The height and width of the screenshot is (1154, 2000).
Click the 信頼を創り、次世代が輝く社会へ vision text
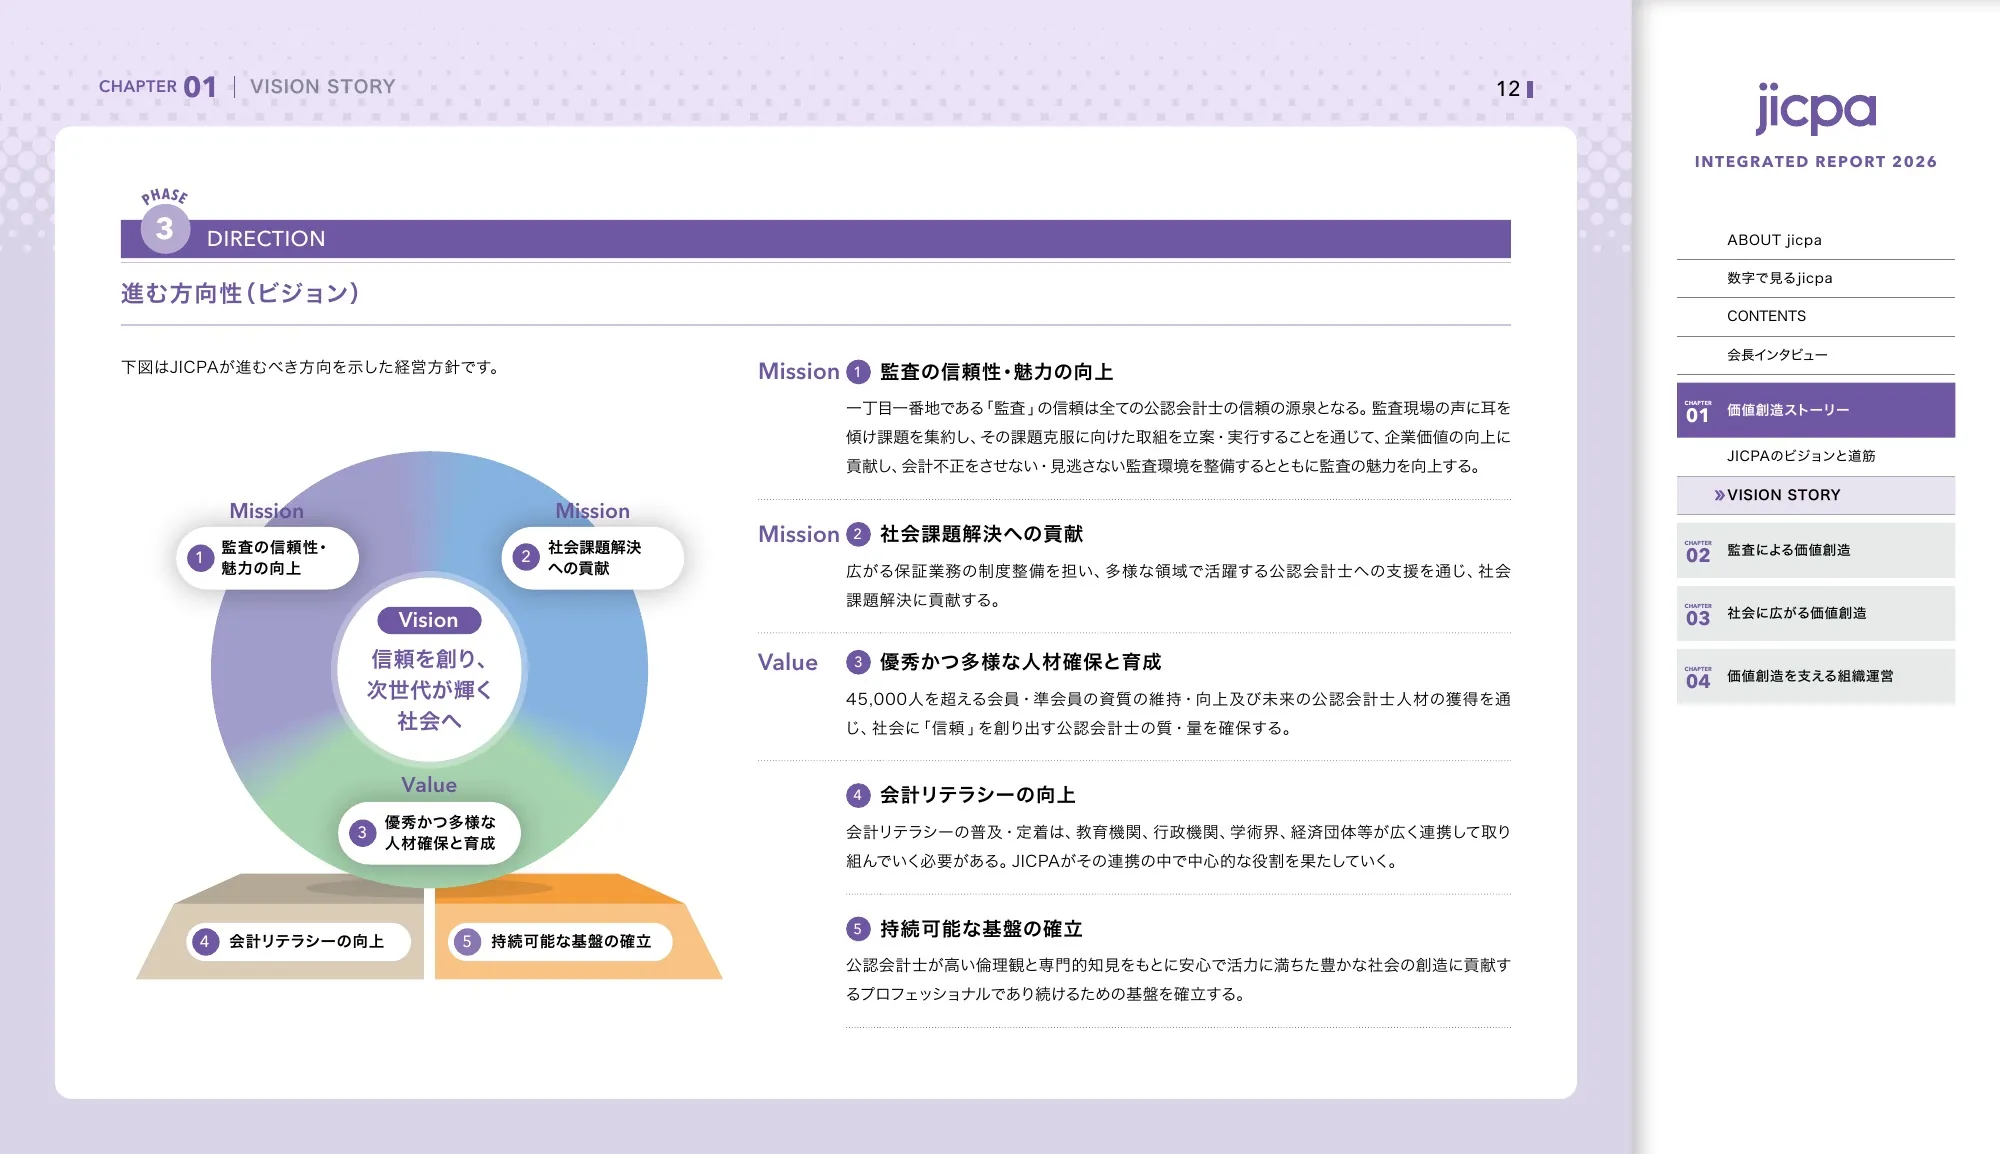(429, 690)
